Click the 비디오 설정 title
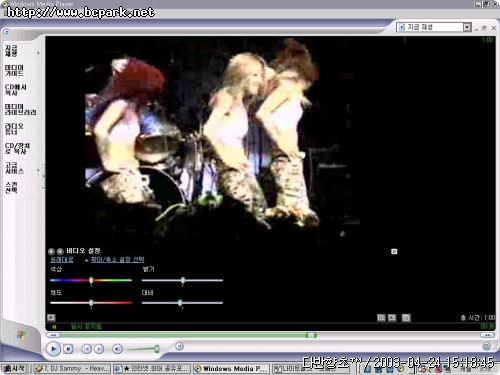This screenshot has width=500, height=375. [x=83, y=251]
